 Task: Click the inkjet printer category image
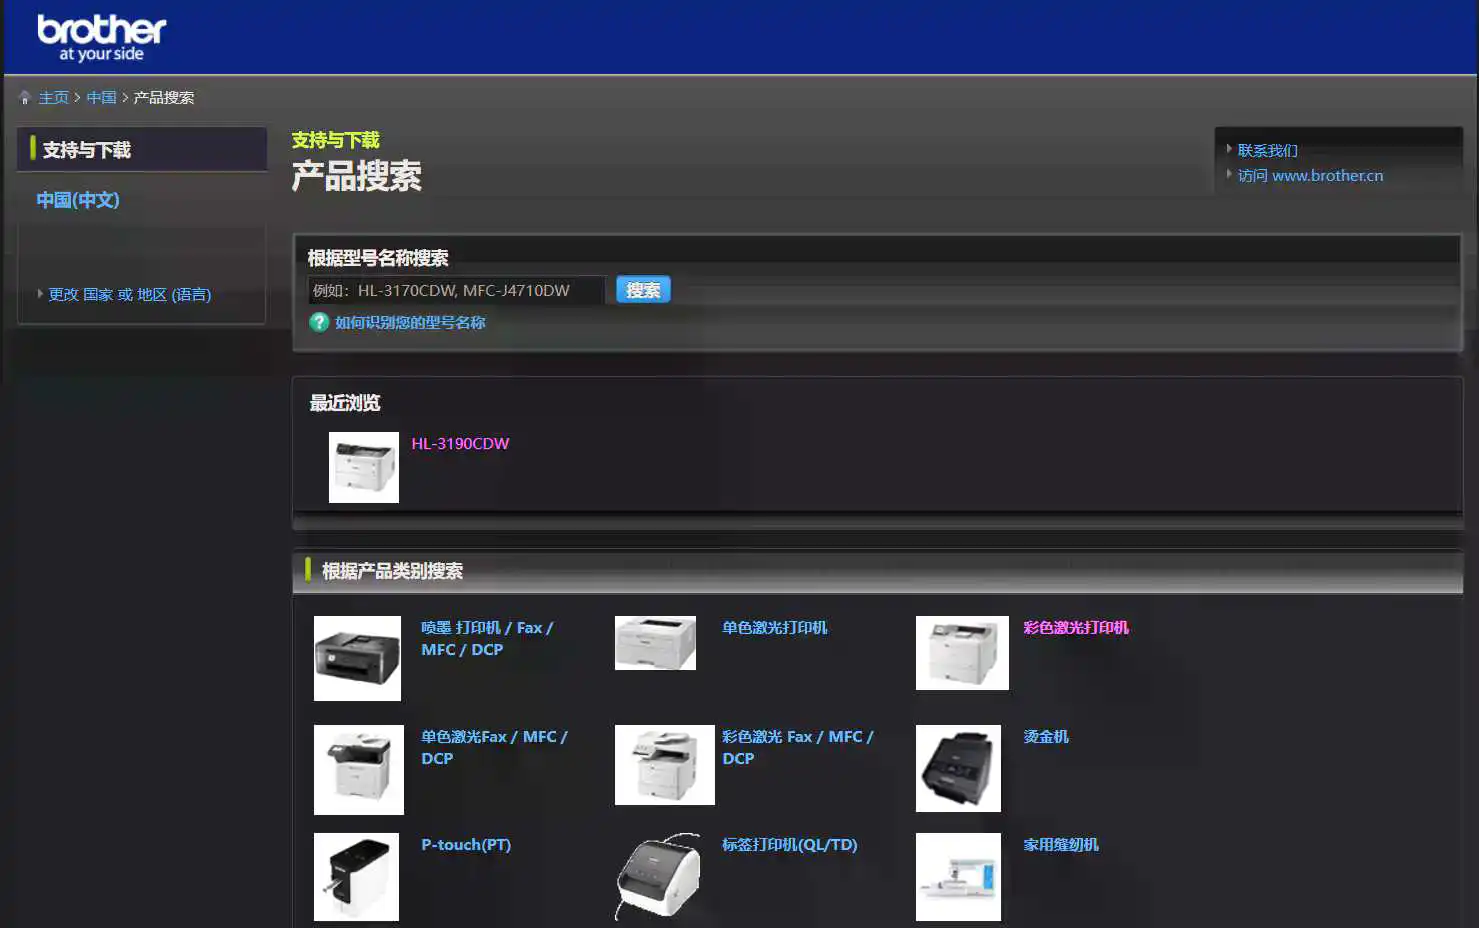[x=357, y=658]
